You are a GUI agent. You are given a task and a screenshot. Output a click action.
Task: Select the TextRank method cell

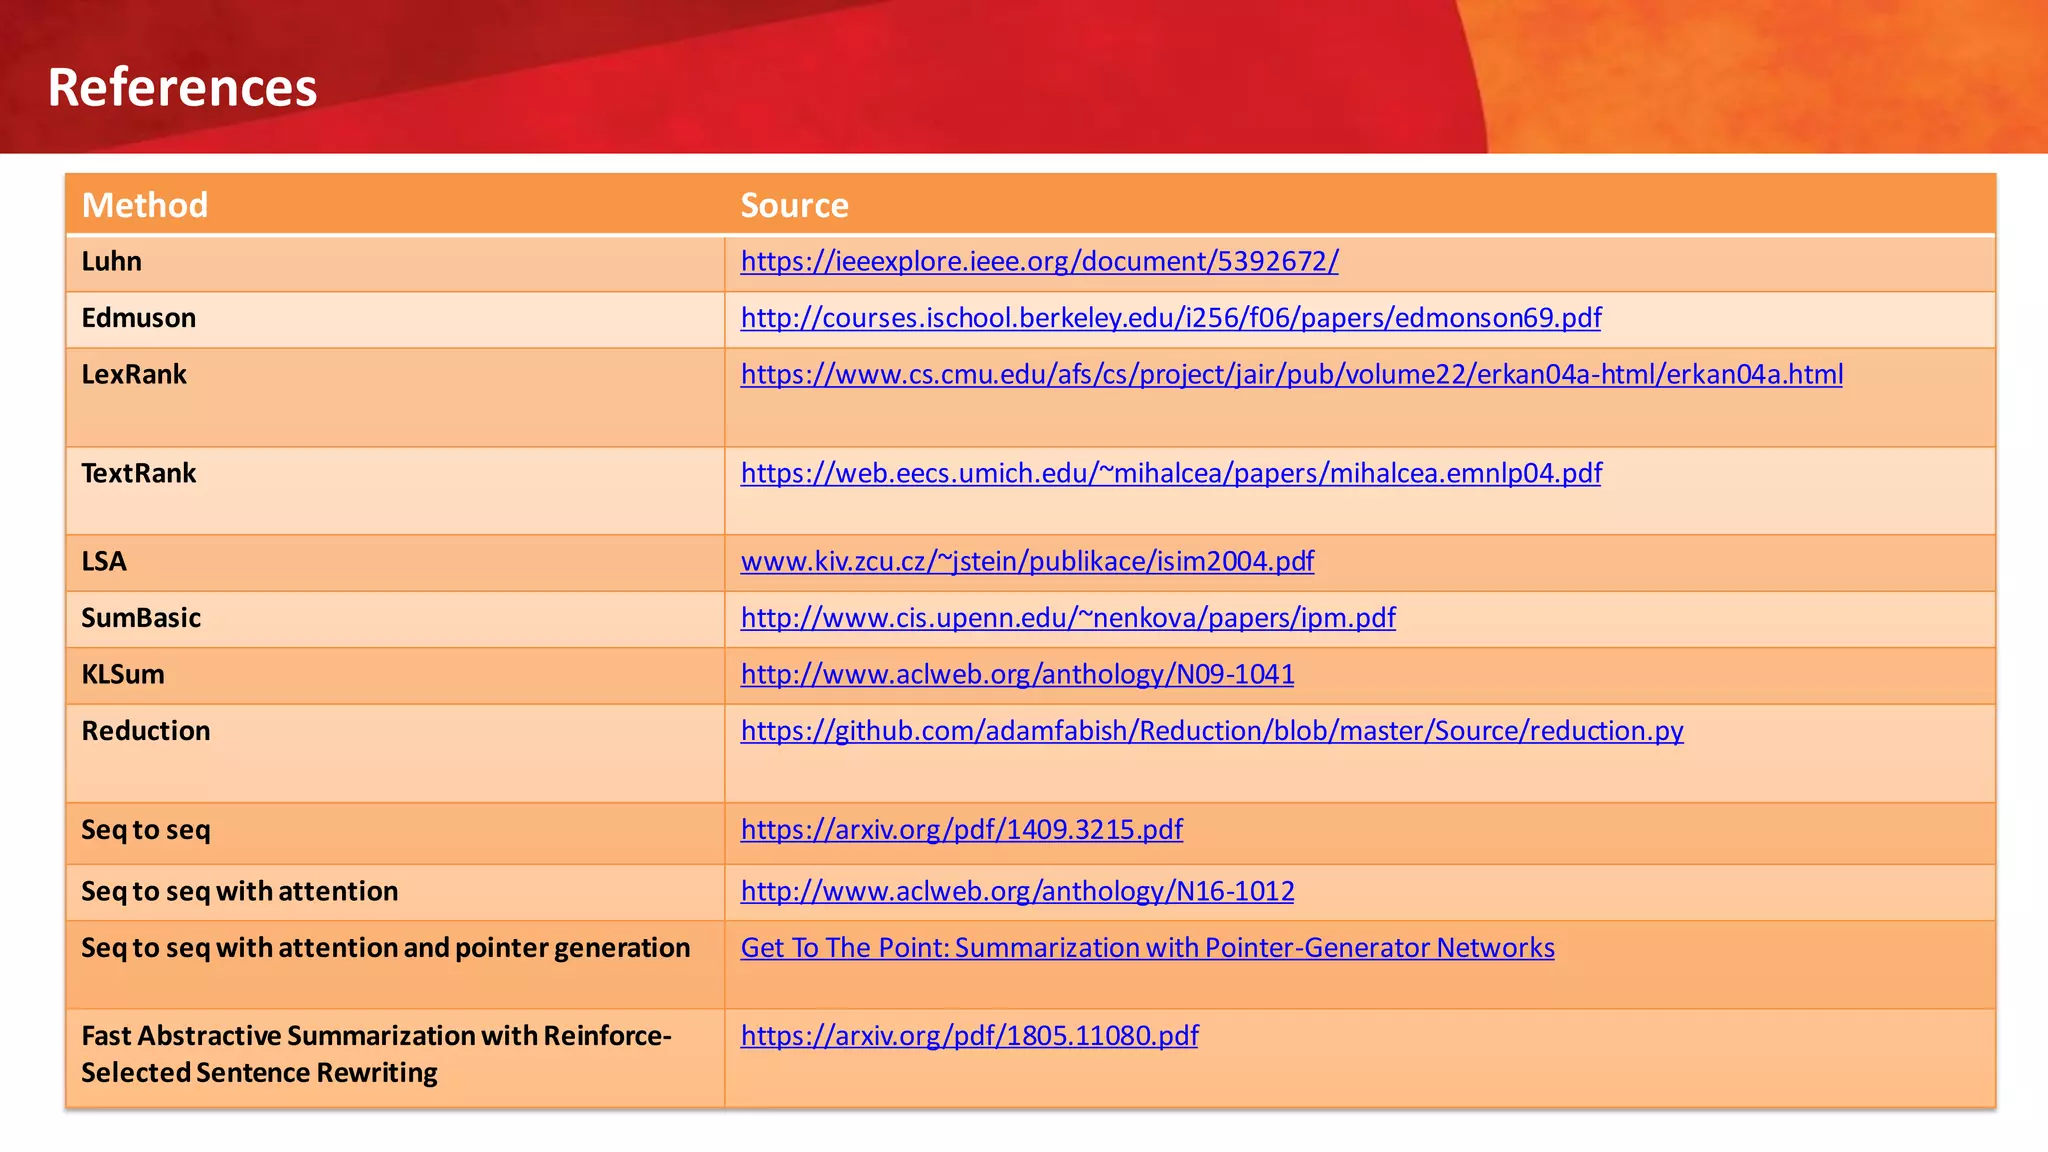pos(395,491)
